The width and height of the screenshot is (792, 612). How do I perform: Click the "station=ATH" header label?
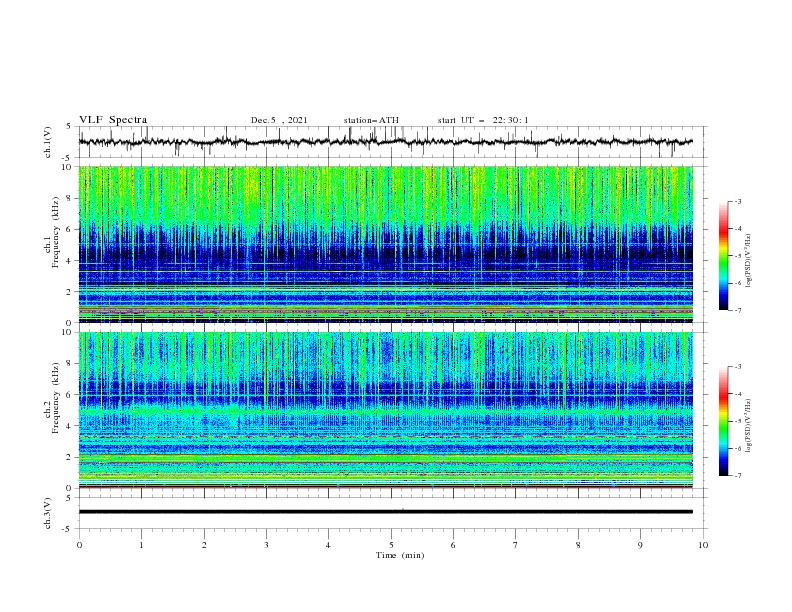[x=371, y=120]
